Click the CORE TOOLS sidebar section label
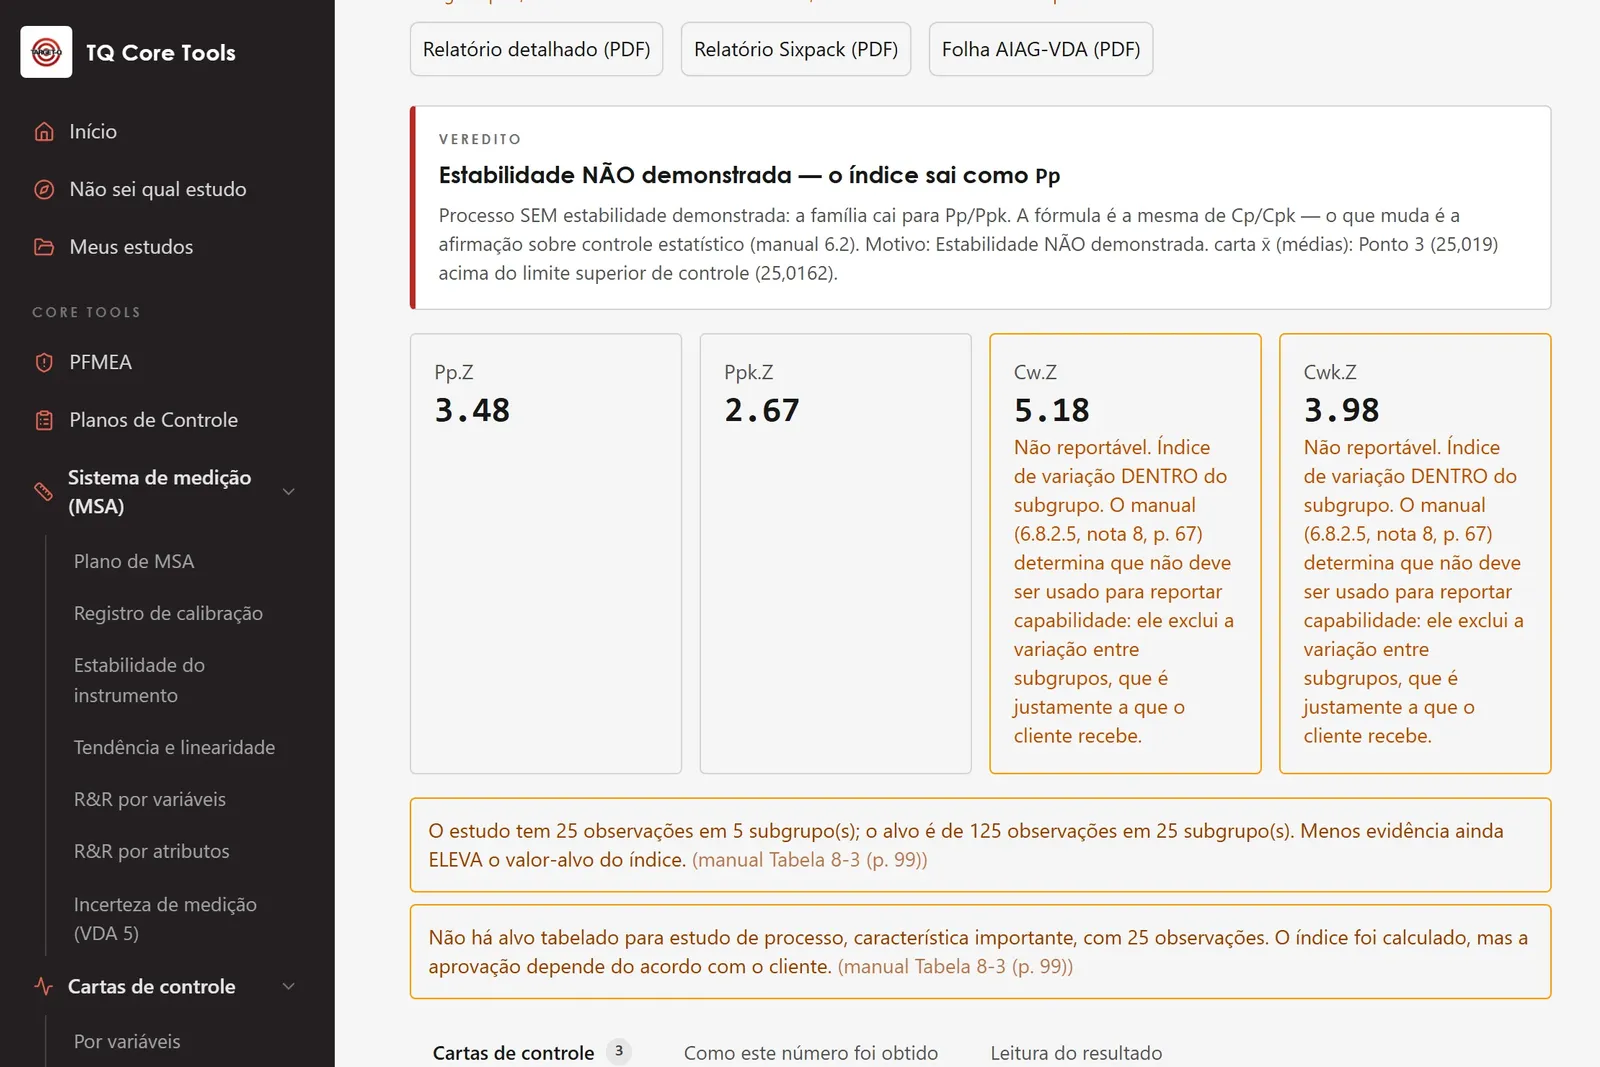 (x=86, y=313)
